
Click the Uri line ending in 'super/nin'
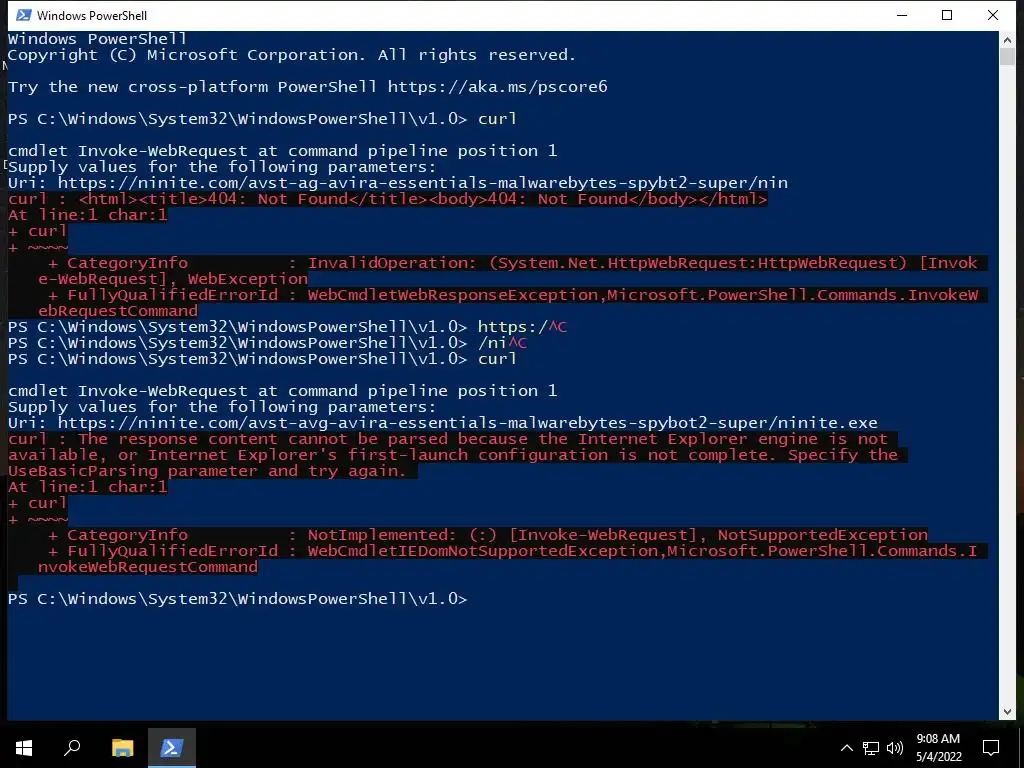pos(398,183)
